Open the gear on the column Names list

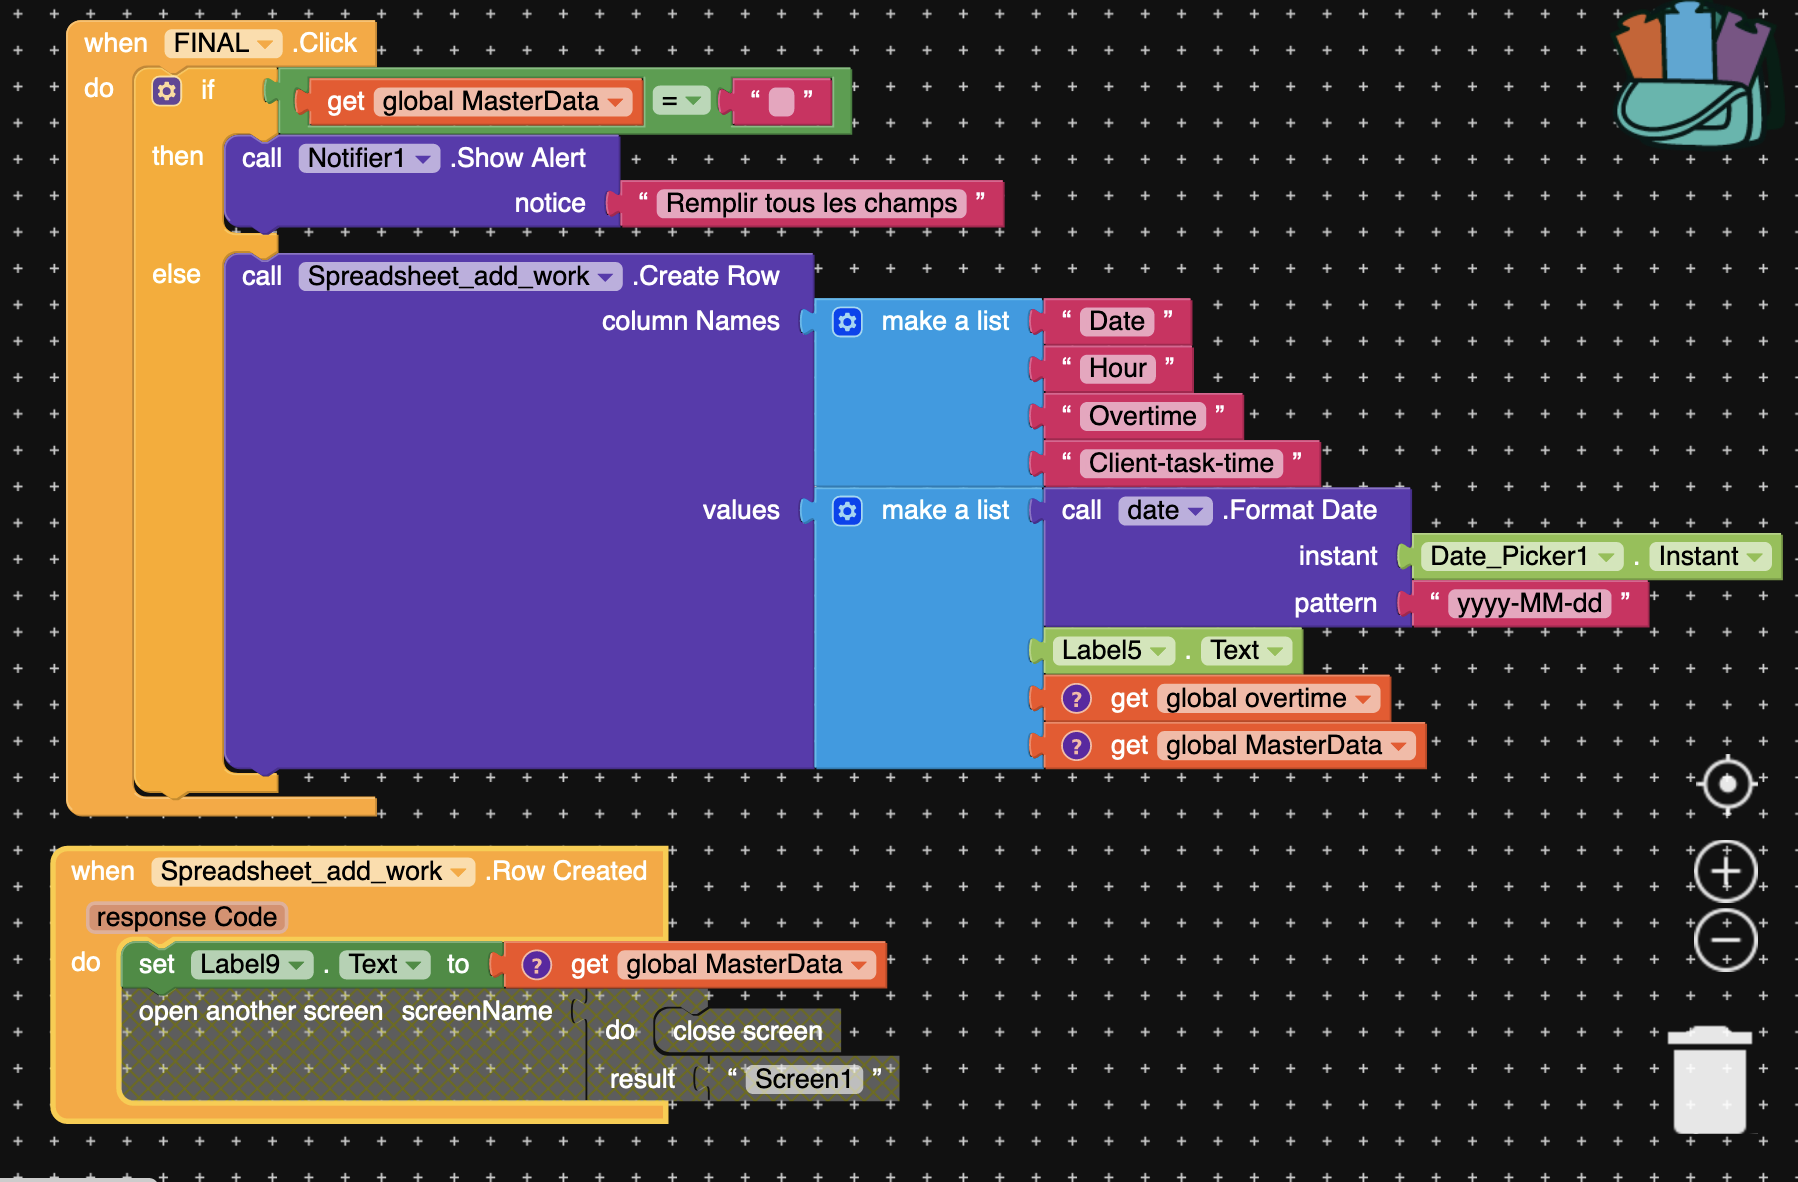coord(847,322)
